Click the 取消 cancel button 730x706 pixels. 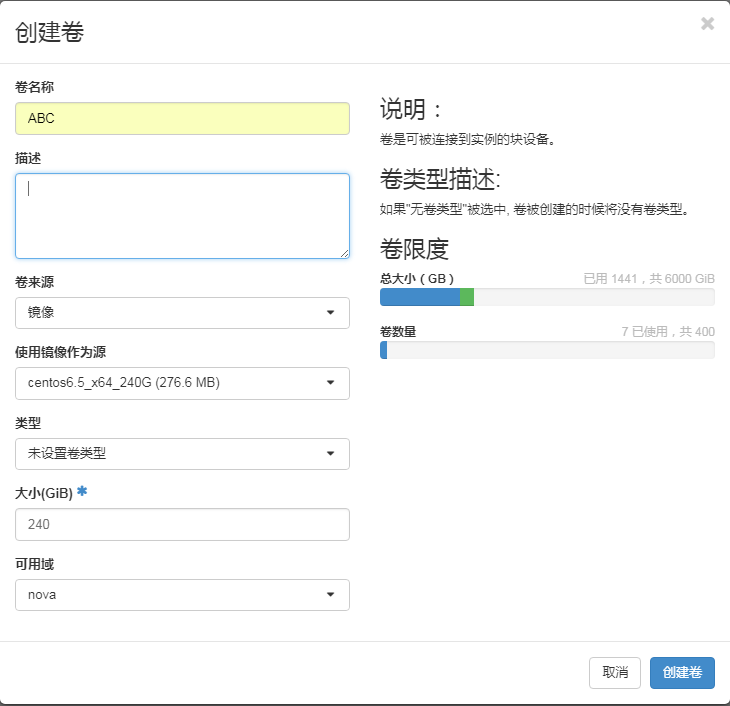tap(615, 672)
